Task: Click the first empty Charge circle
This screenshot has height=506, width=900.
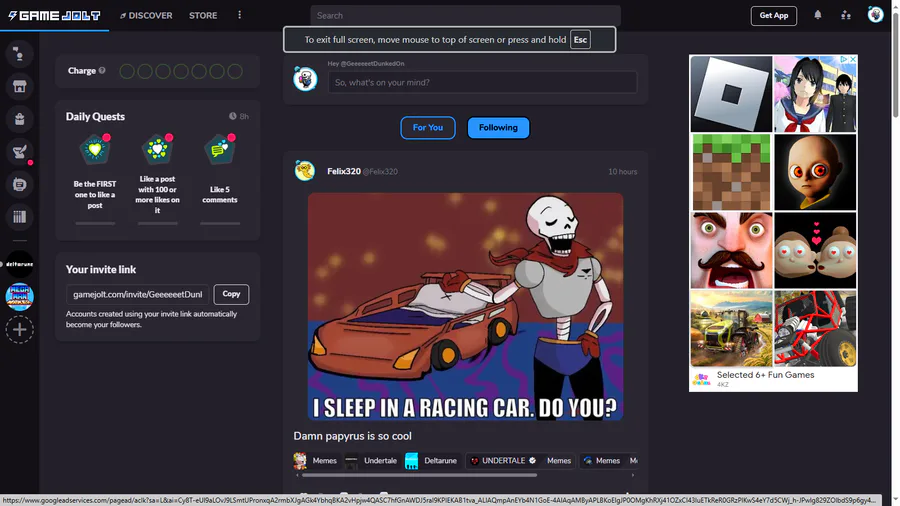Action: pyautogui.click(x=127, y=71)
